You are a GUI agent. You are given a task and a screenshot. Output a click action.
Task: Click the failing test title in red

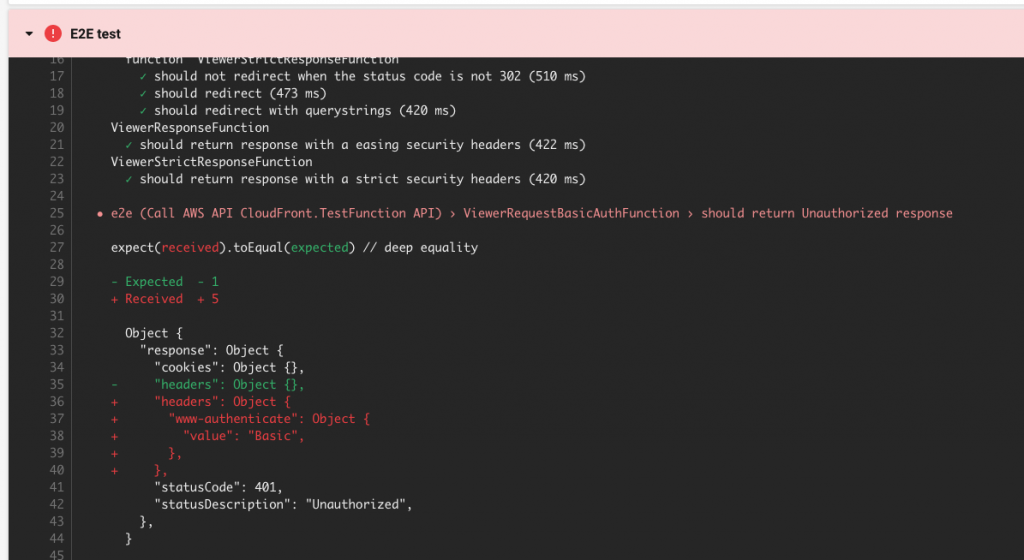coord(532,213)
